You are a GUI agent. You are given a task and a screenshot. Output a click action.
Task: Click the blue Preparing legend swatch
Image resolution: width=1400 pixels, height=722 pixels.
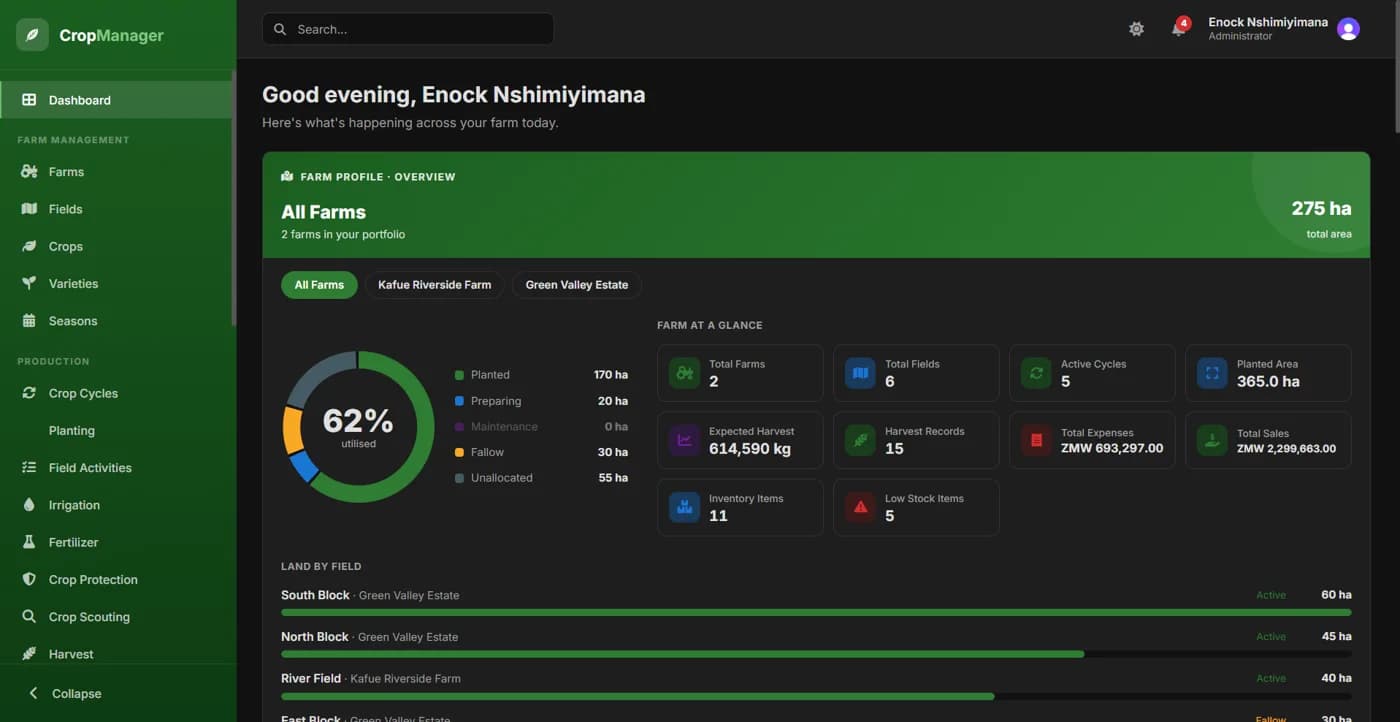coord(459,401)
